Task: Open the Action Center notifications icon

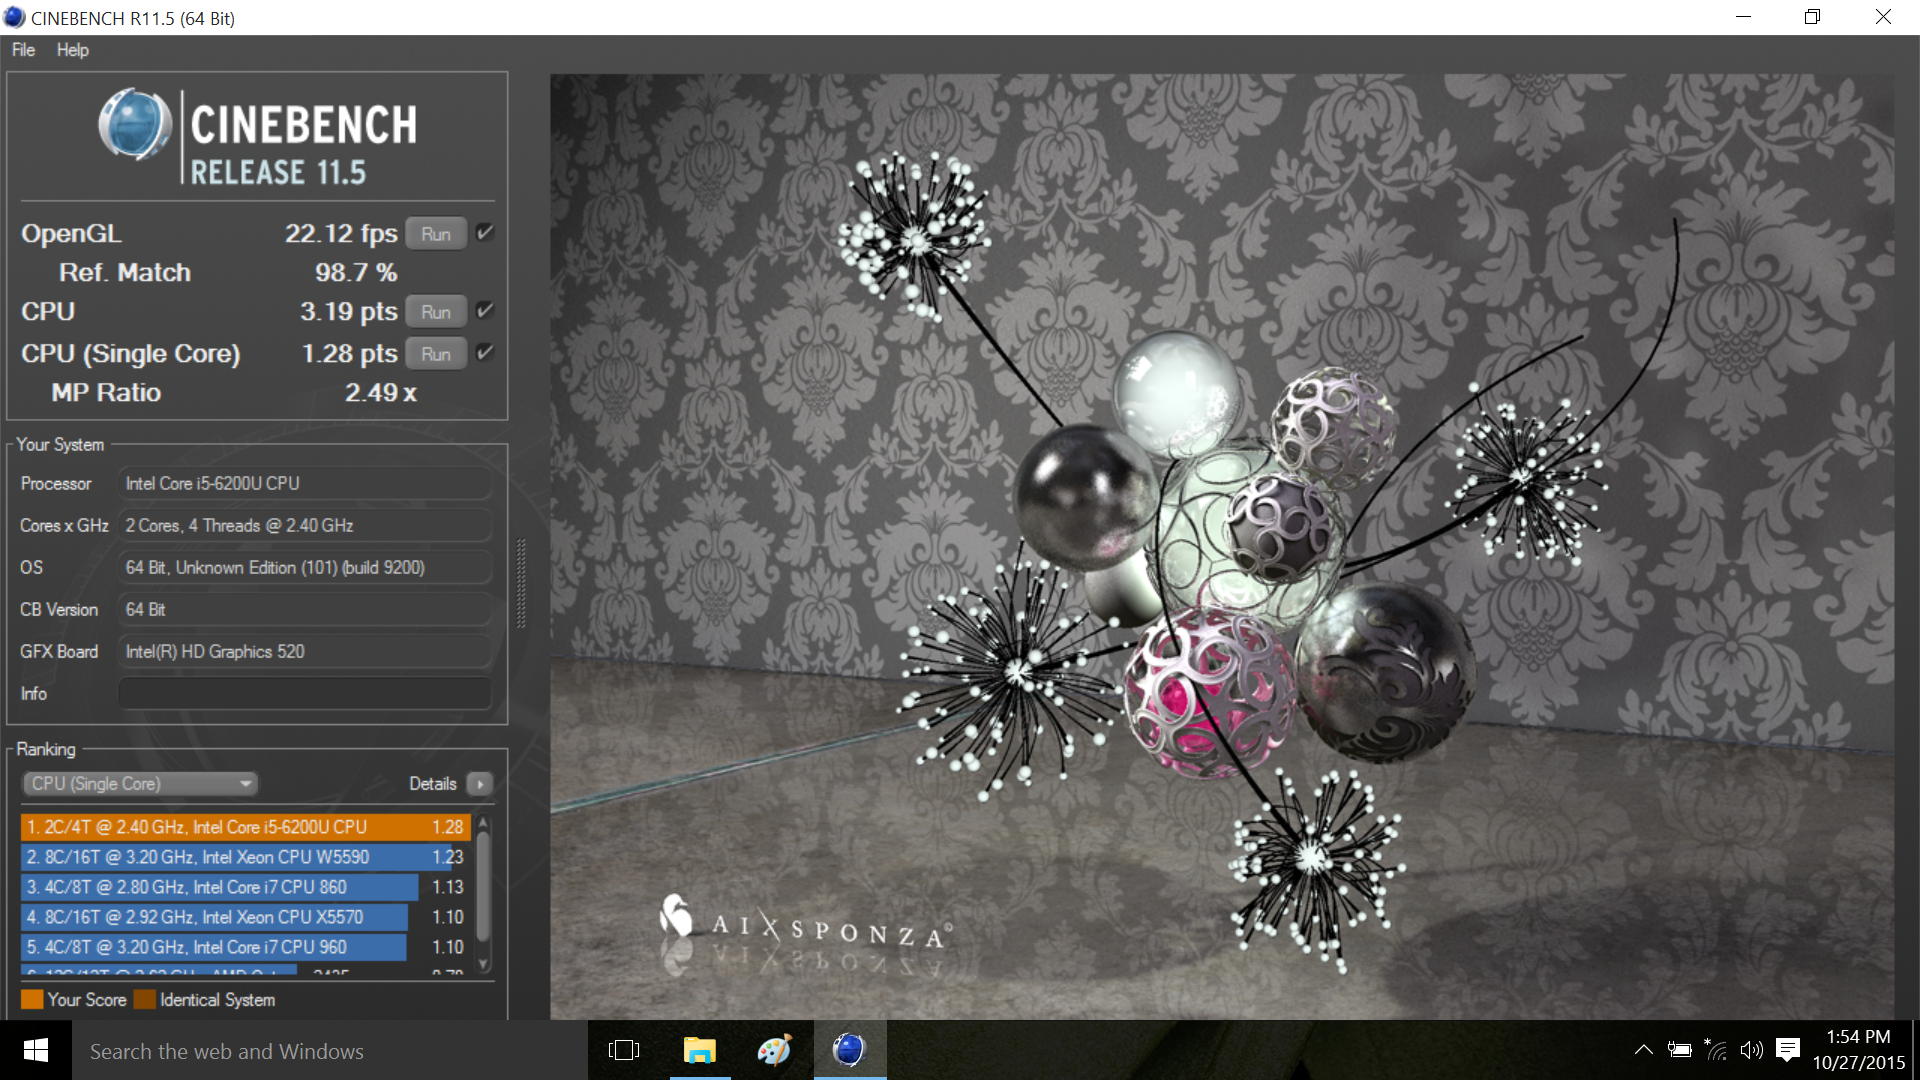Action: [1788, 1049]
